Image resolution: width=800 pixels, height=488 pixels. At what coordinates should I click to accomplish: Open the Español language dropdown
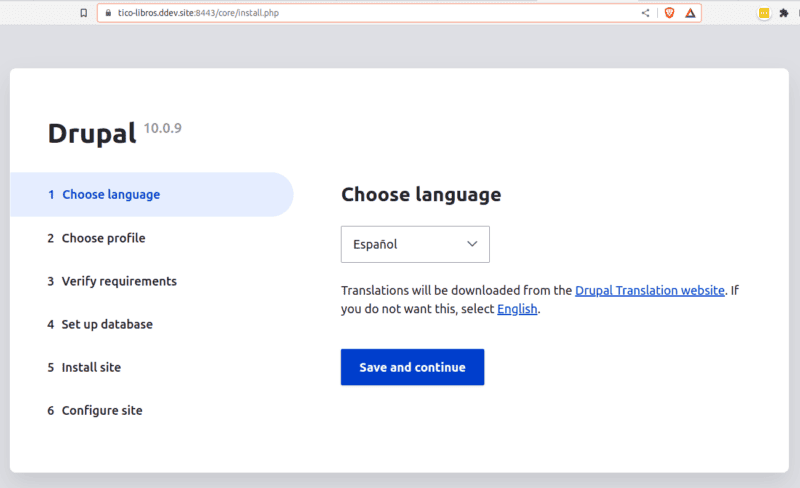tap(415, 244)
